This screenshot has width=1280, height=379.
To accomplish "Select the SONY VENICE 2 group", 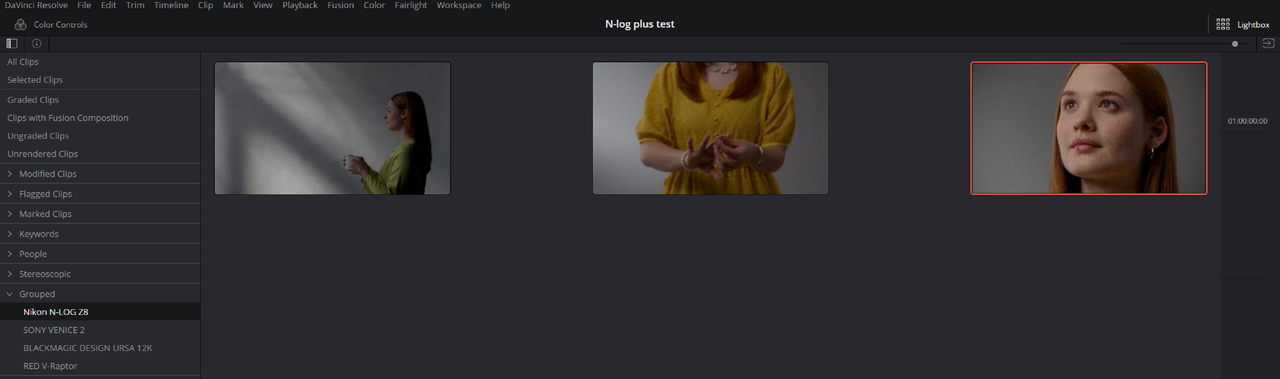I will [100, 330].
